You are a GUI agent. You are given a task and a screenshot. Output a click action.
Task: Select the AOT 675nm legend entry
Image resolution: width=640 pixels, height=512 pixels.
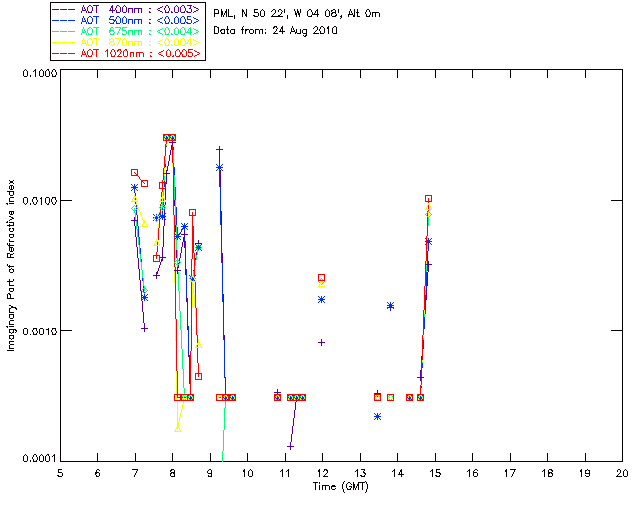[127, 31]
